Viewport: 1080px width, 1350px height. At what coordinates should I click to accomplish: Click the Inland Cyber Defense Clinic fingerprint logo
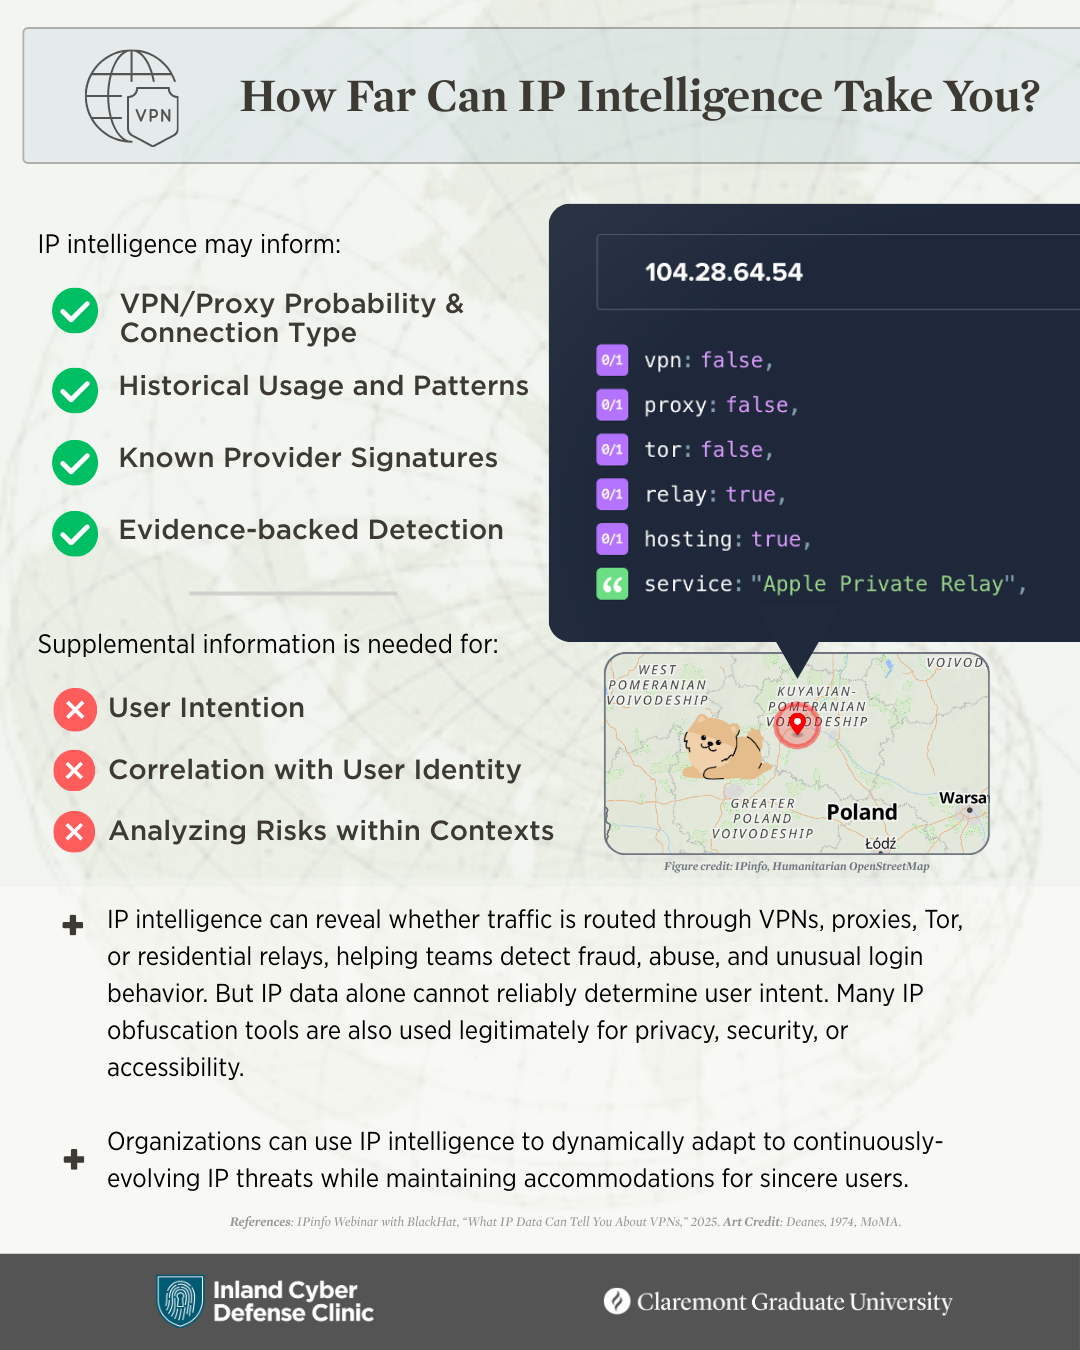180,1301
